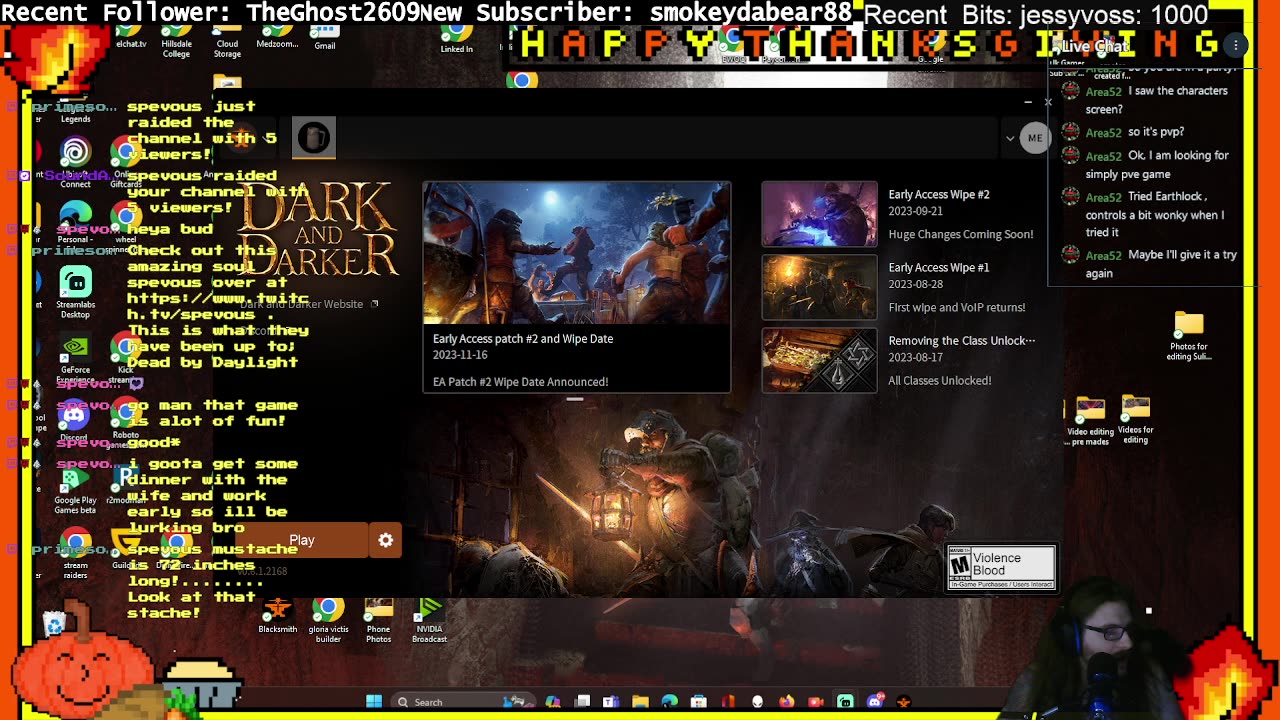Open Hillsdale College desktop shortcut
The image size is (1280, 720).
pos(176,42)
